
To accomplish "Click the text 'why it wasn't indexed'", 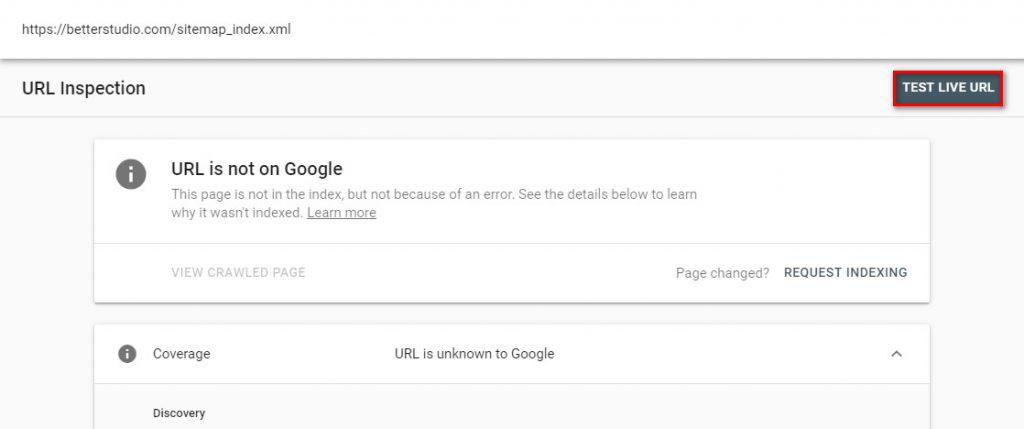I will (235, 213).
